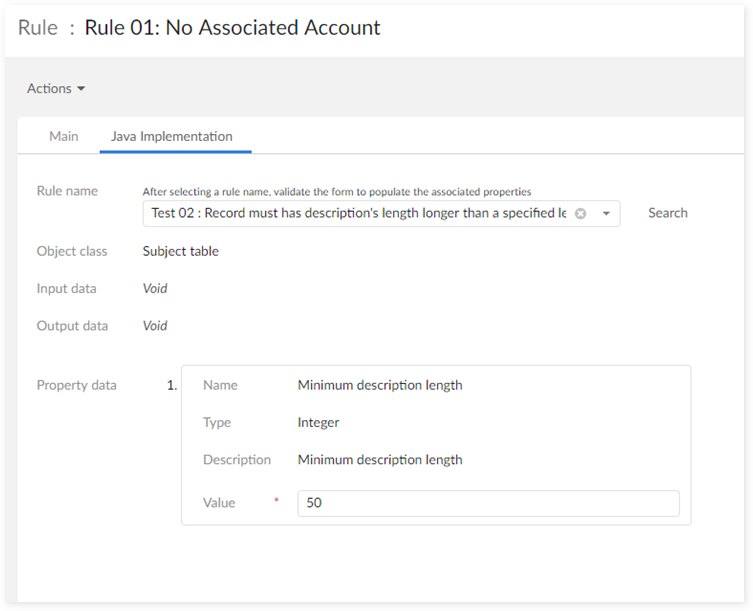Click the Rule 01: No Associated Account title
The width and height of the screenshot is (753, 611).
(232, 28)
